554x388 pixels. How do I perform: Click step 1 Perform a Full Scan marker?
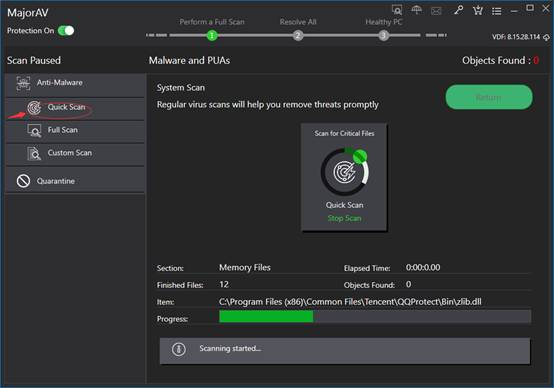coord(212,35)
